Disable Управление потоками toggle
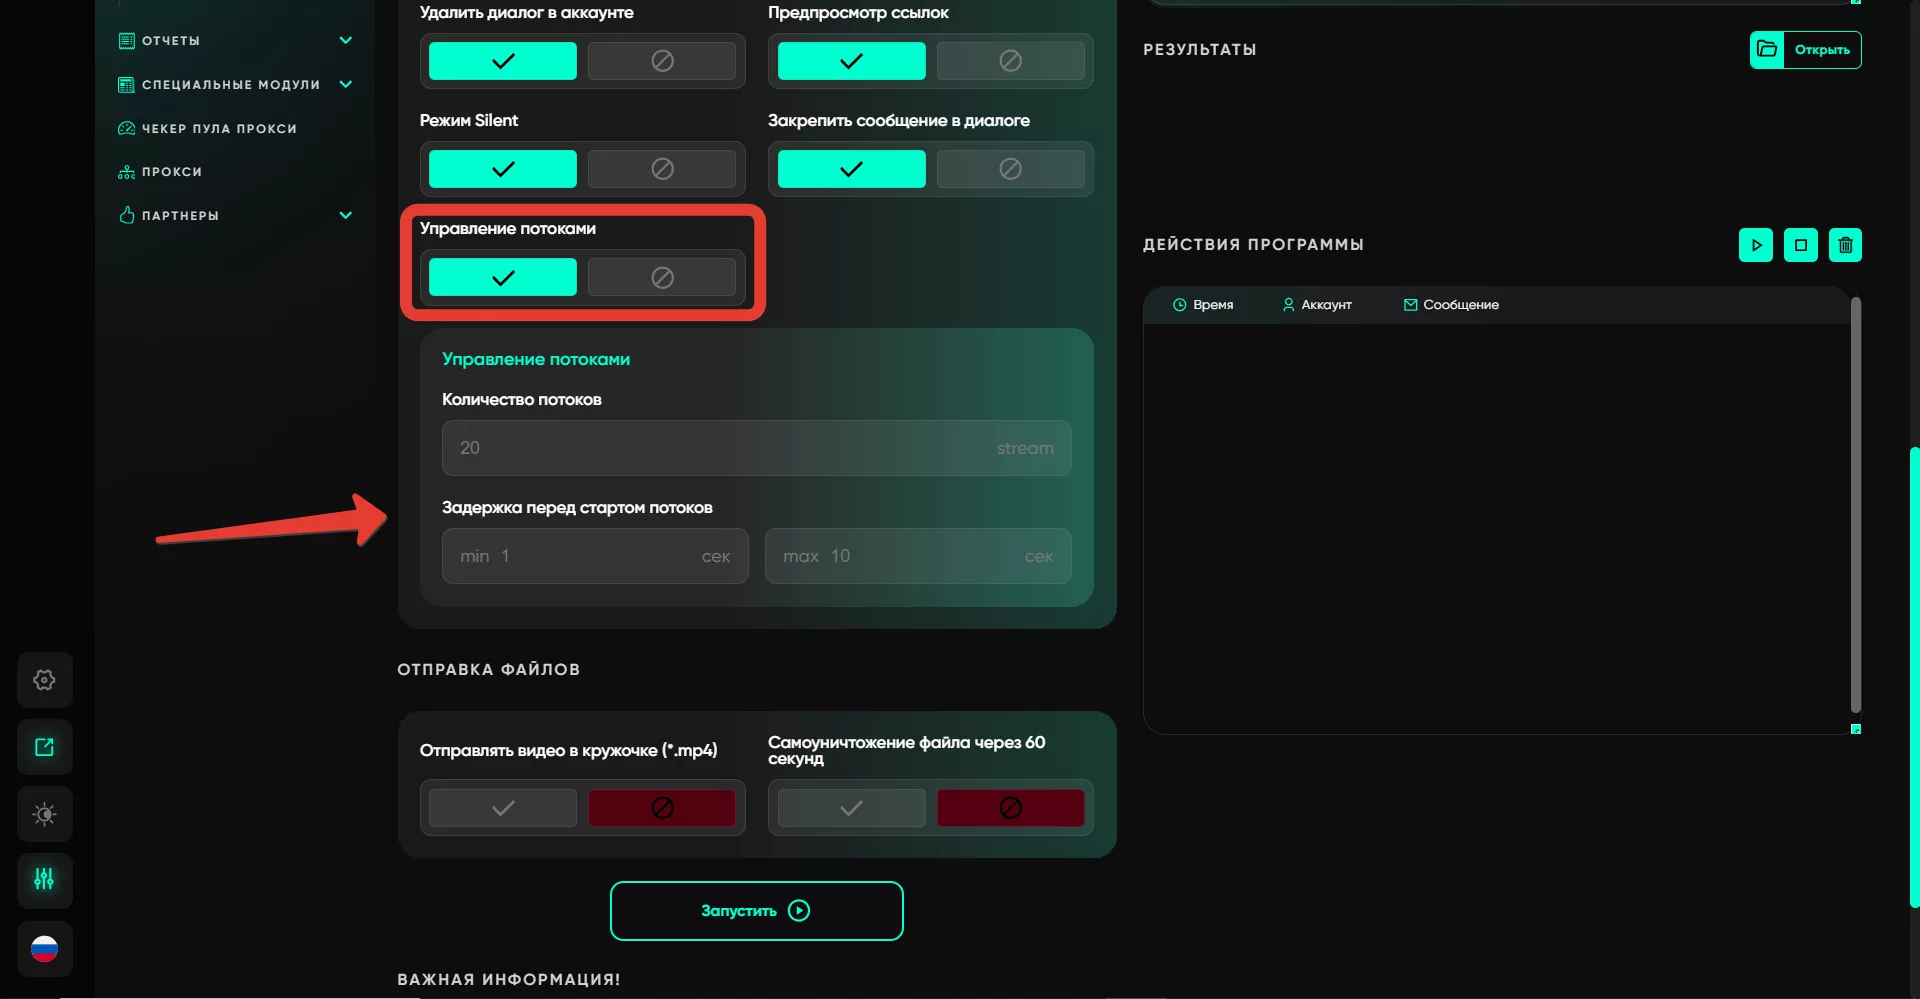 pos(662,277)
